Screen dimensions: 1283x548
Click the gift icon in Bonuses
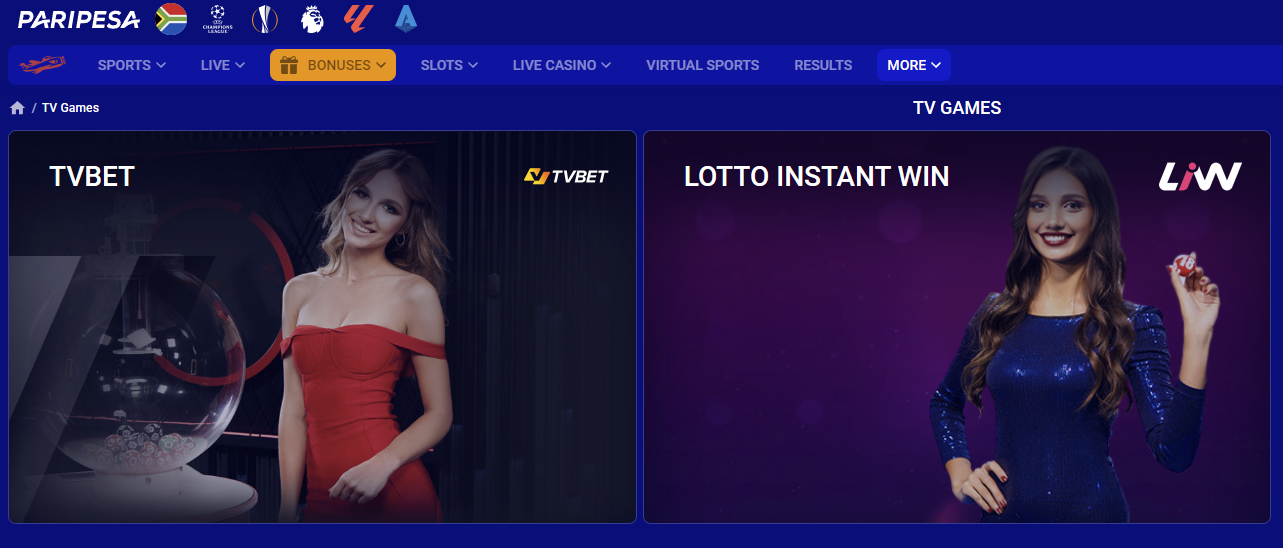(x=289, y=65)
